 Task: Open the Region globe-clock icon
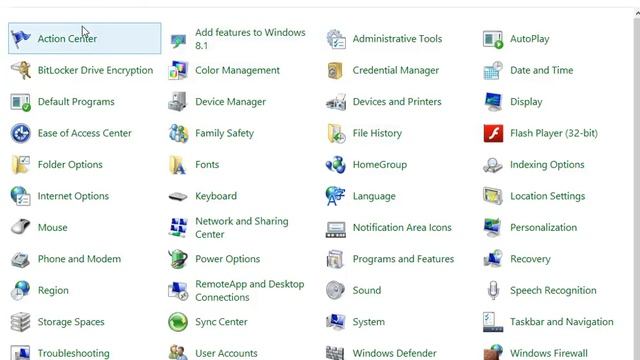pyautogui.click(x=20, y=290)
